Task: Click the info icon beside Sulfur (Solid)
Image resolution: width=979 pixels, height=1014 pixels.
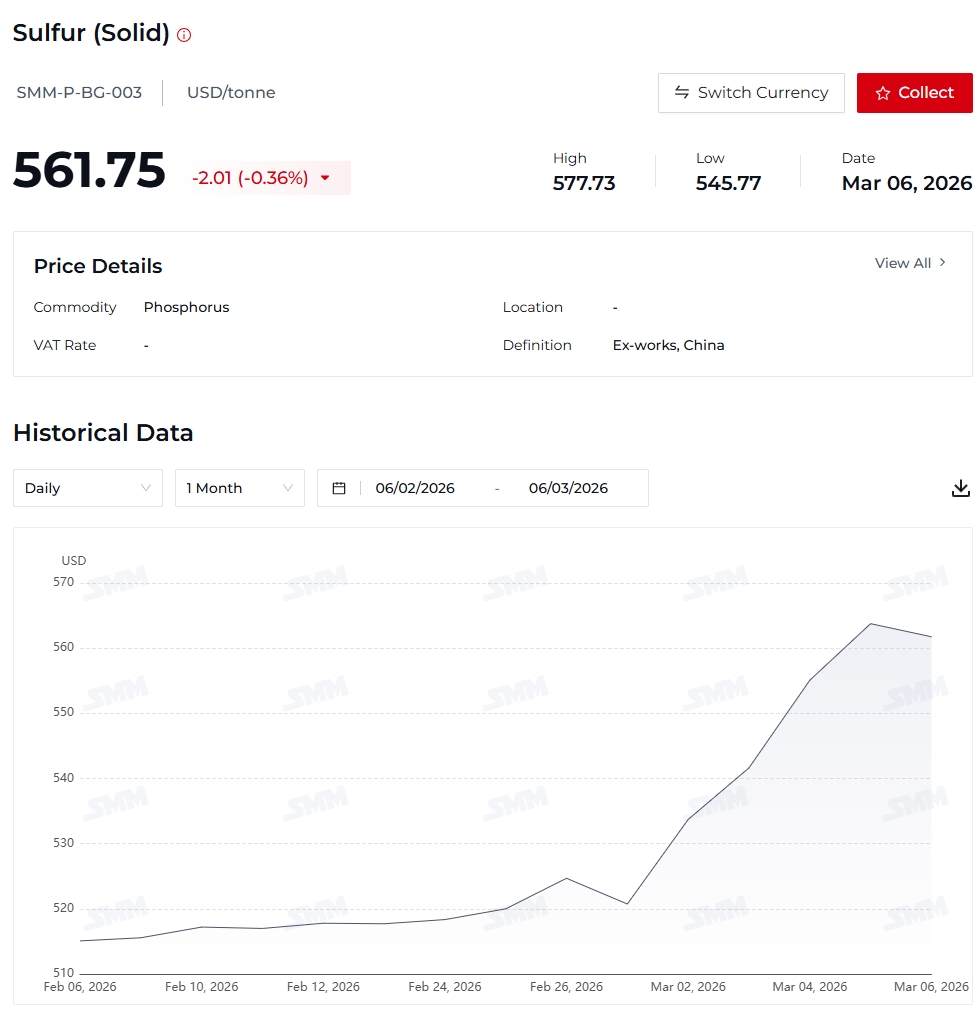Action: coord(184,35)
